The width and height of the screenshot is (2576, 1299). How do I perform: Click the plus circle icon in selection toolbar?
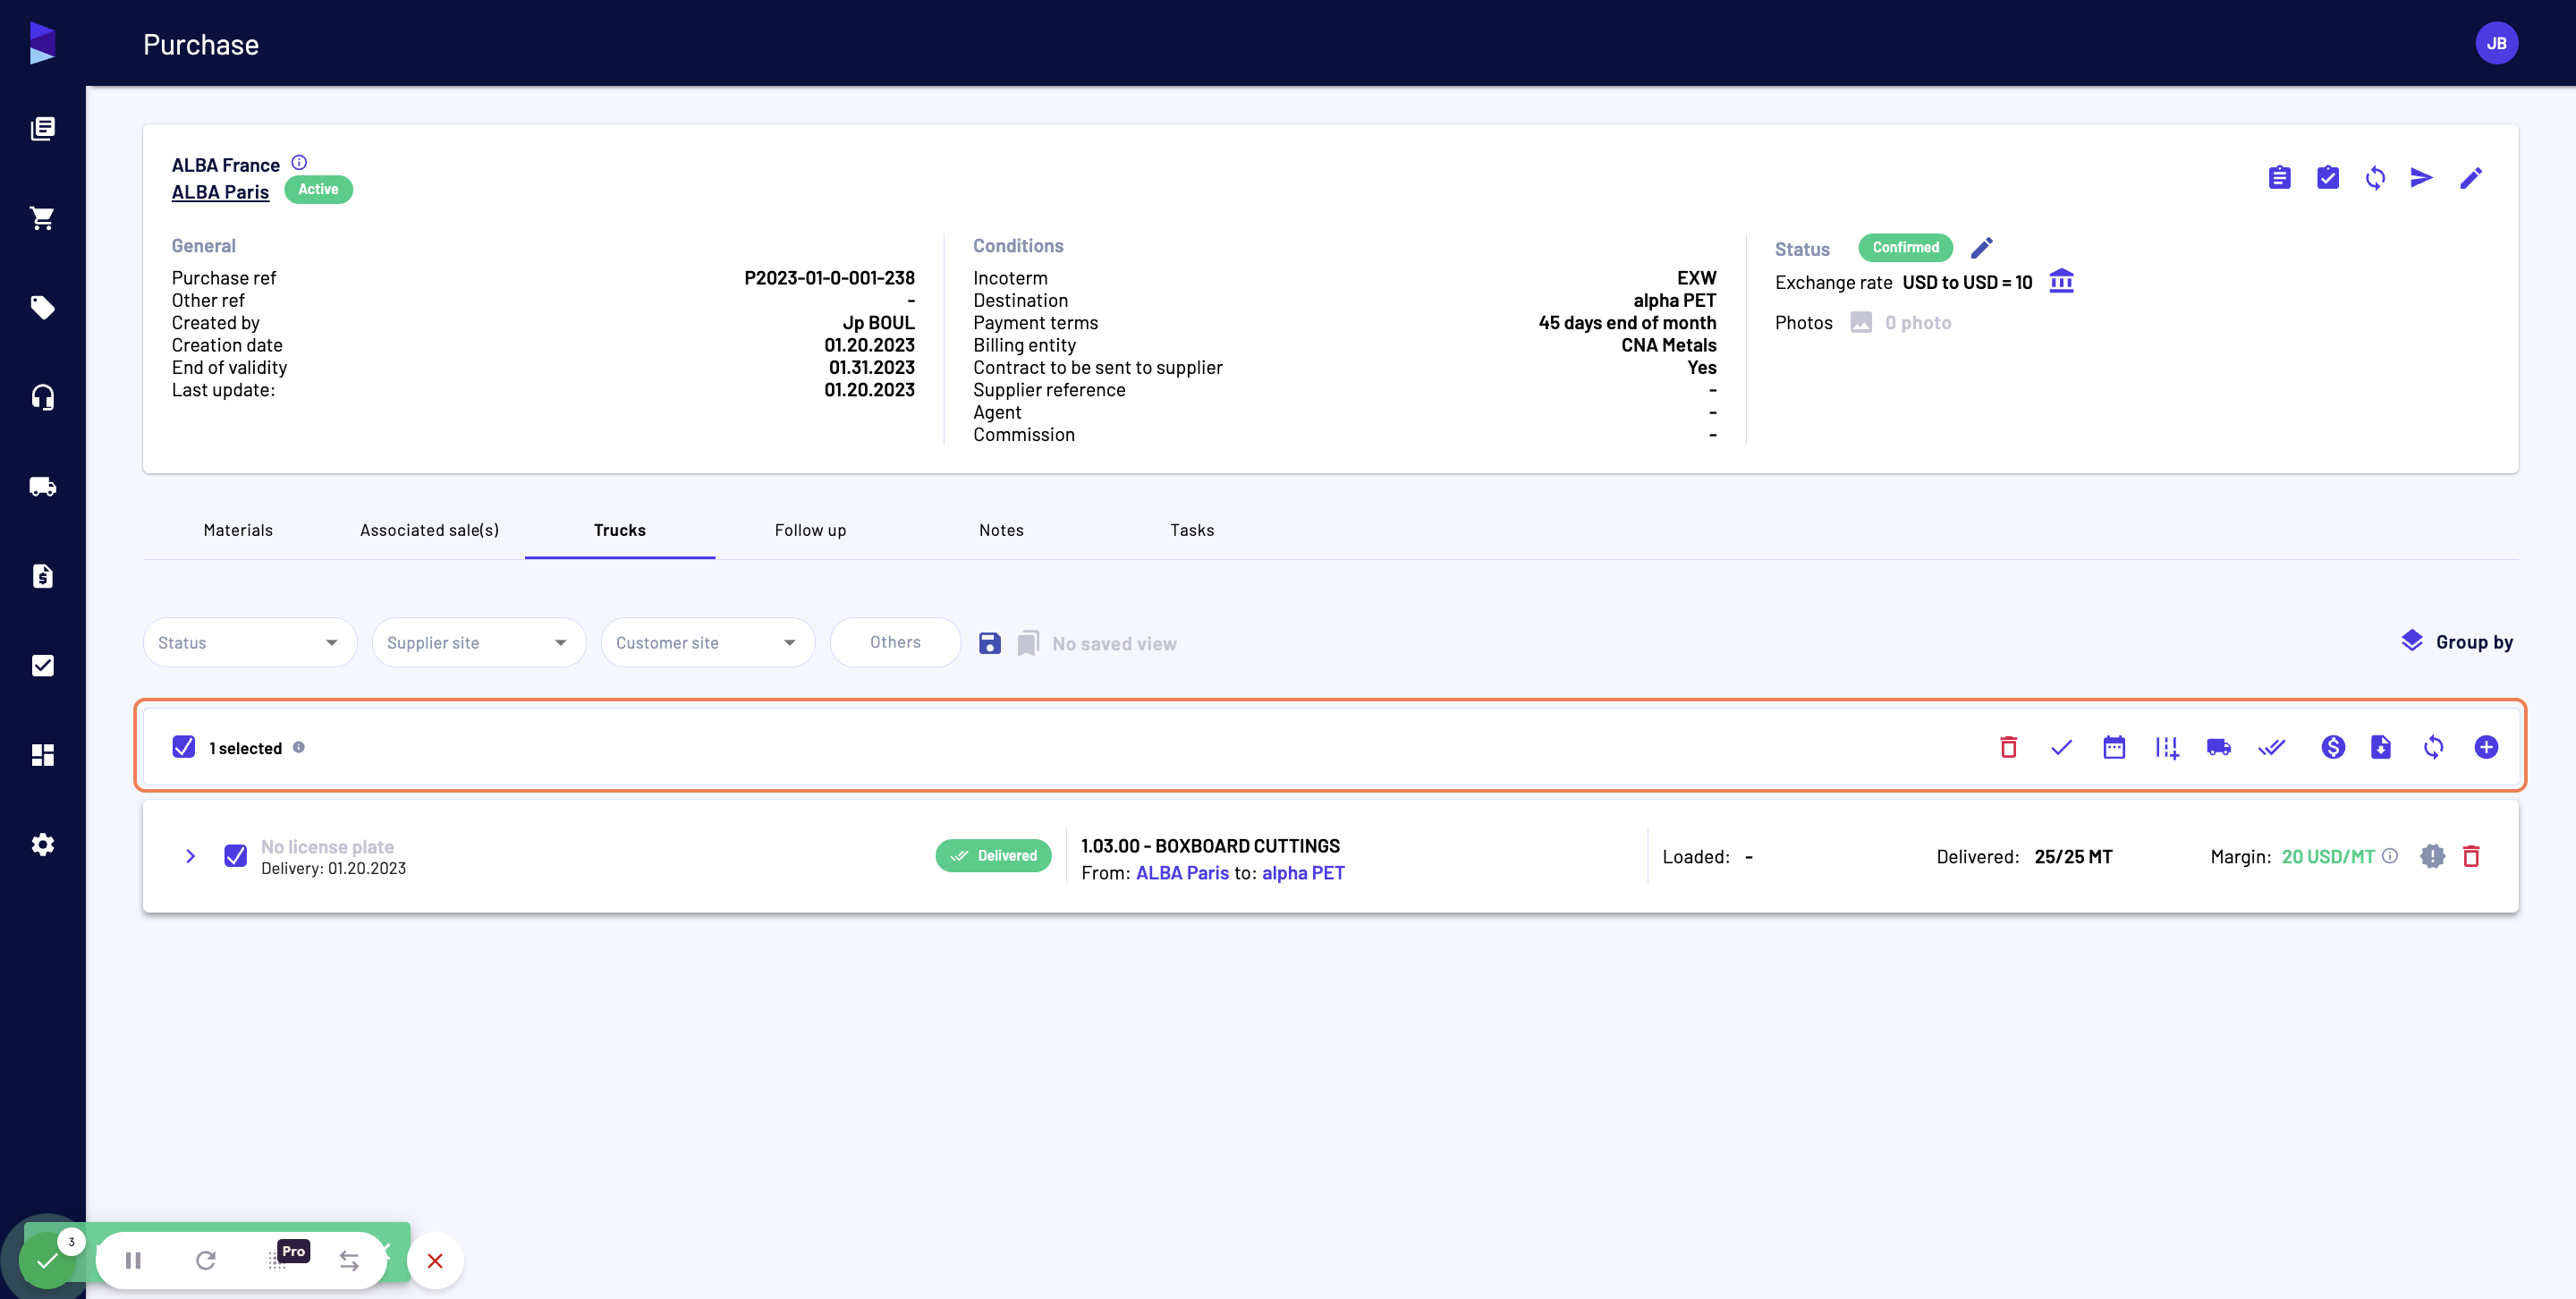pos(2486,747)
